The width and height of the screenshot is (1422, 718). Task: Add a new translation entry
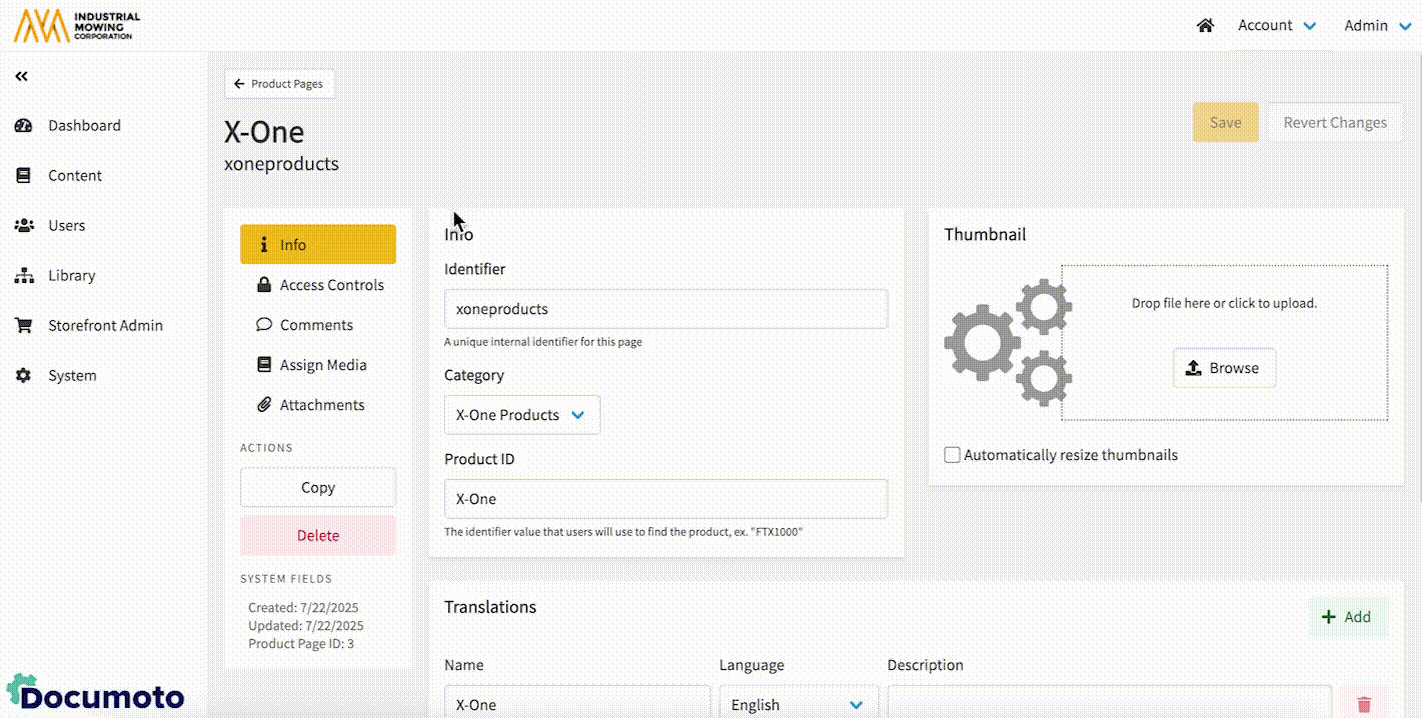[1347, 617]
